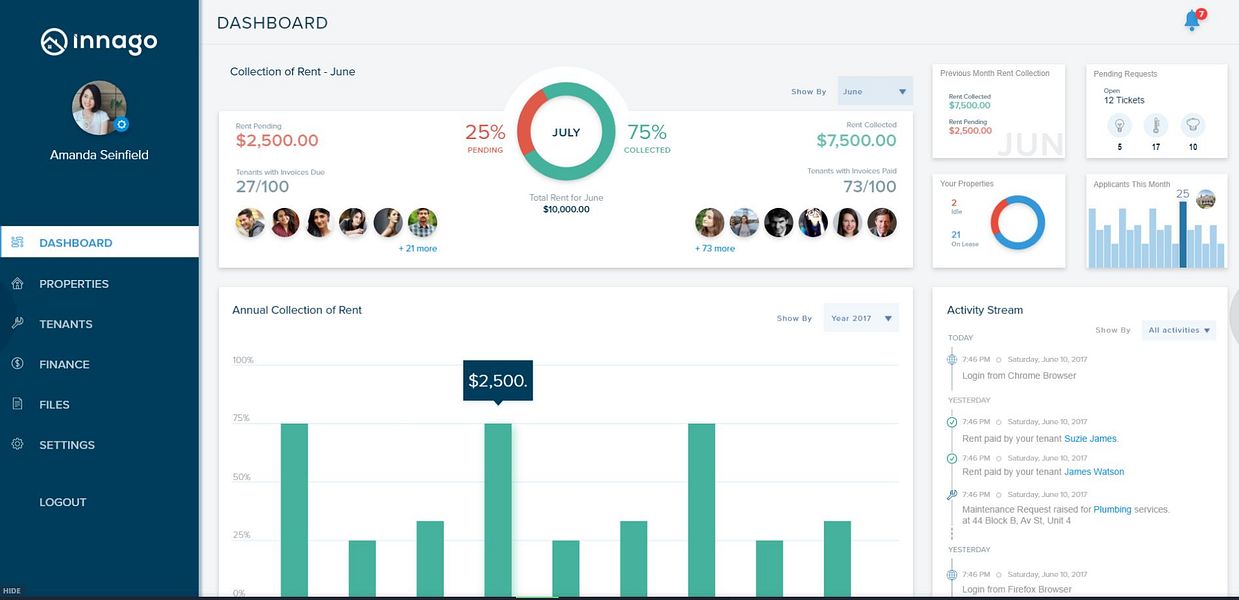
Task: Click the Files document icon
Action: (17, 404)
